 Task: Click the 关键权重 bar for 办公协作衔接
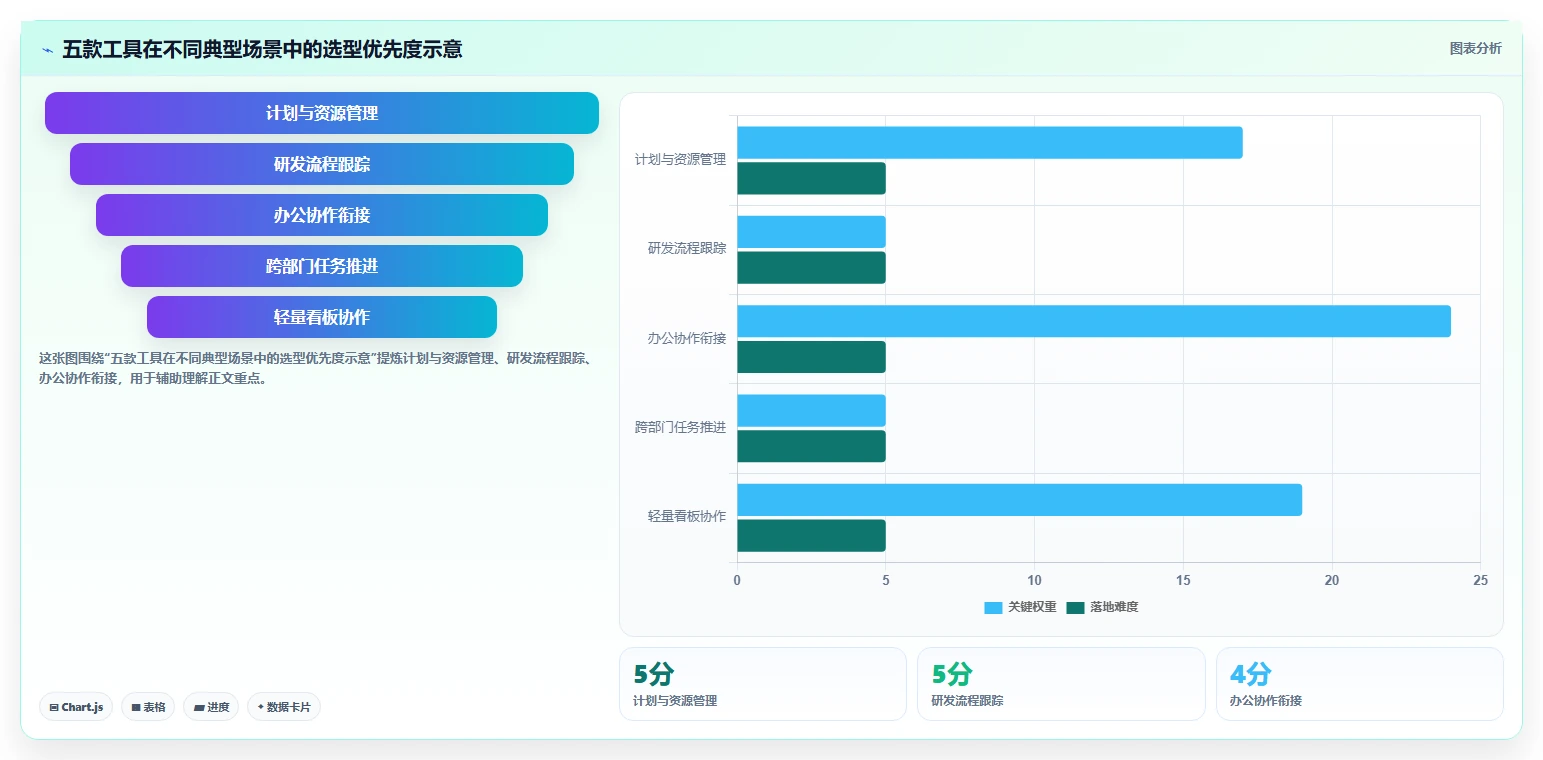(x=1094, y=321)
